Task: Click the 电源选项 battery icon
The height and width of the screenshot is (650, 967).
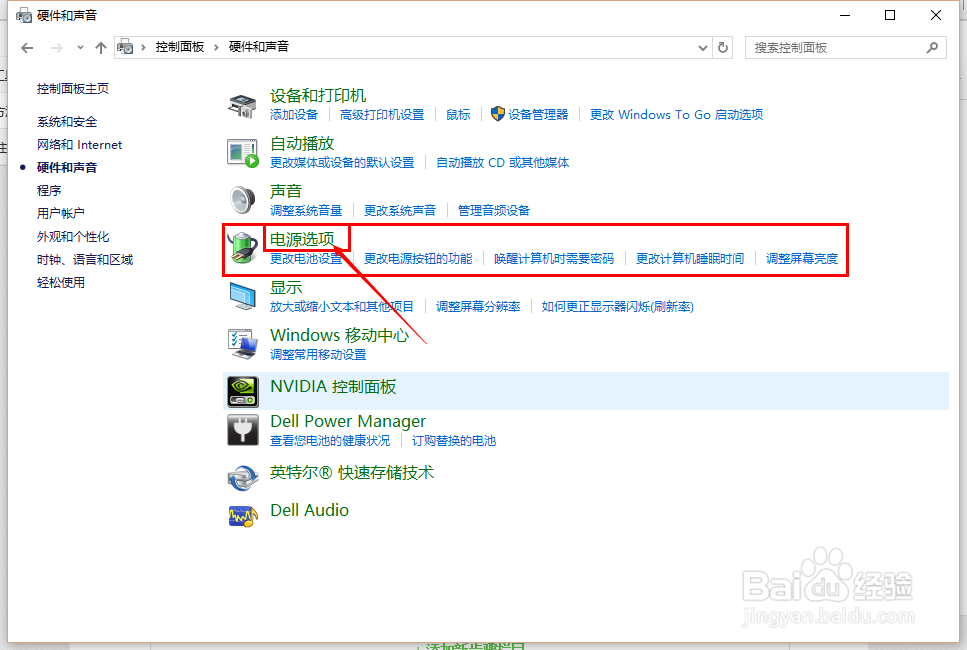Action: (242, 245)
